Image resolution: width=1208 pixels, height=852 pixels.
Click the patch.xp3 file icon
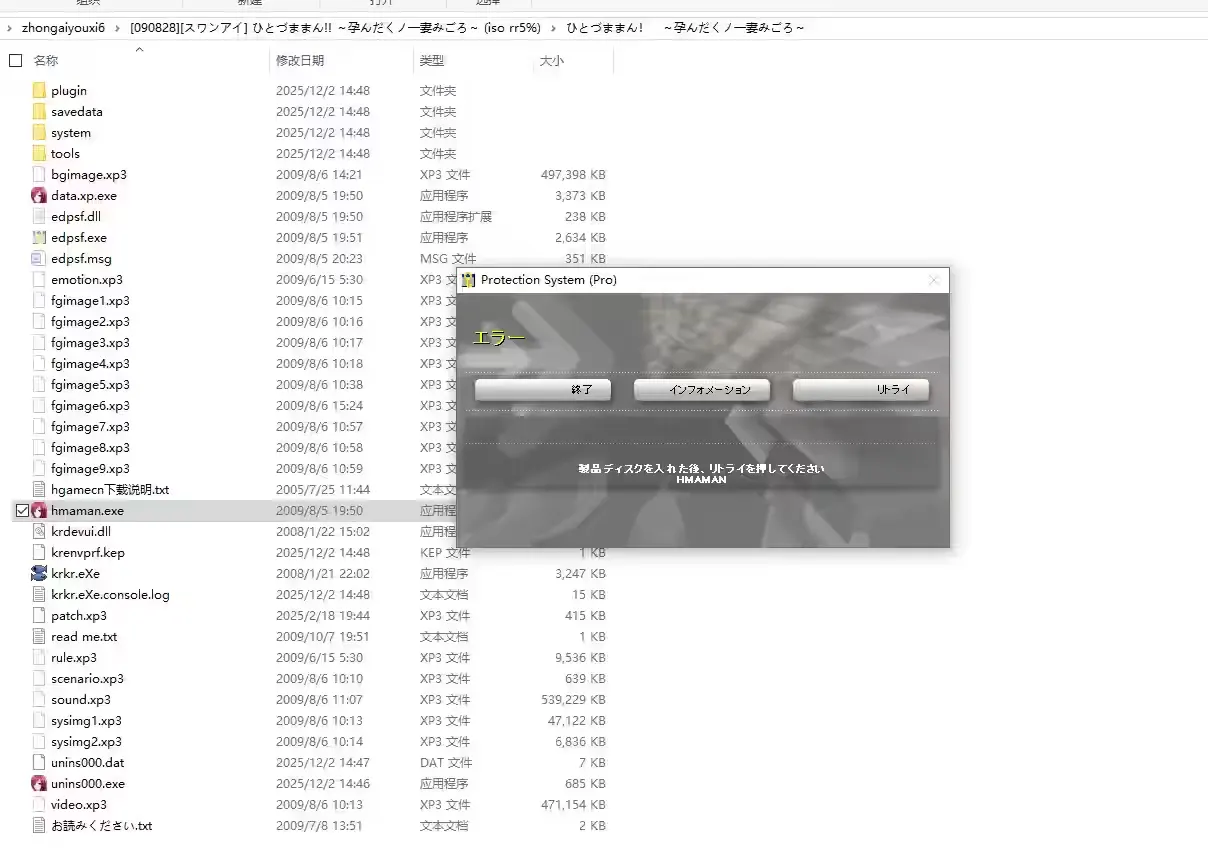click(x=39, y=615)
